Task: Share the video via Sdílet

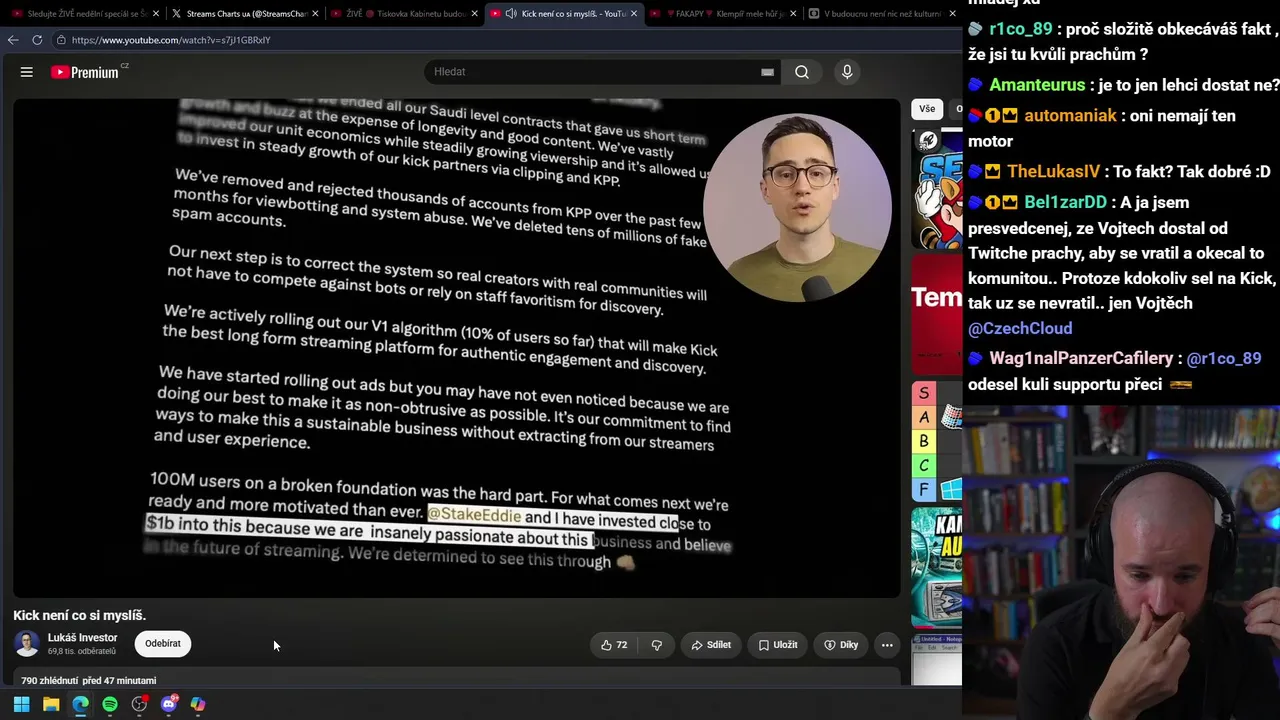Action: pyautogui.click(x=711, y=645)
